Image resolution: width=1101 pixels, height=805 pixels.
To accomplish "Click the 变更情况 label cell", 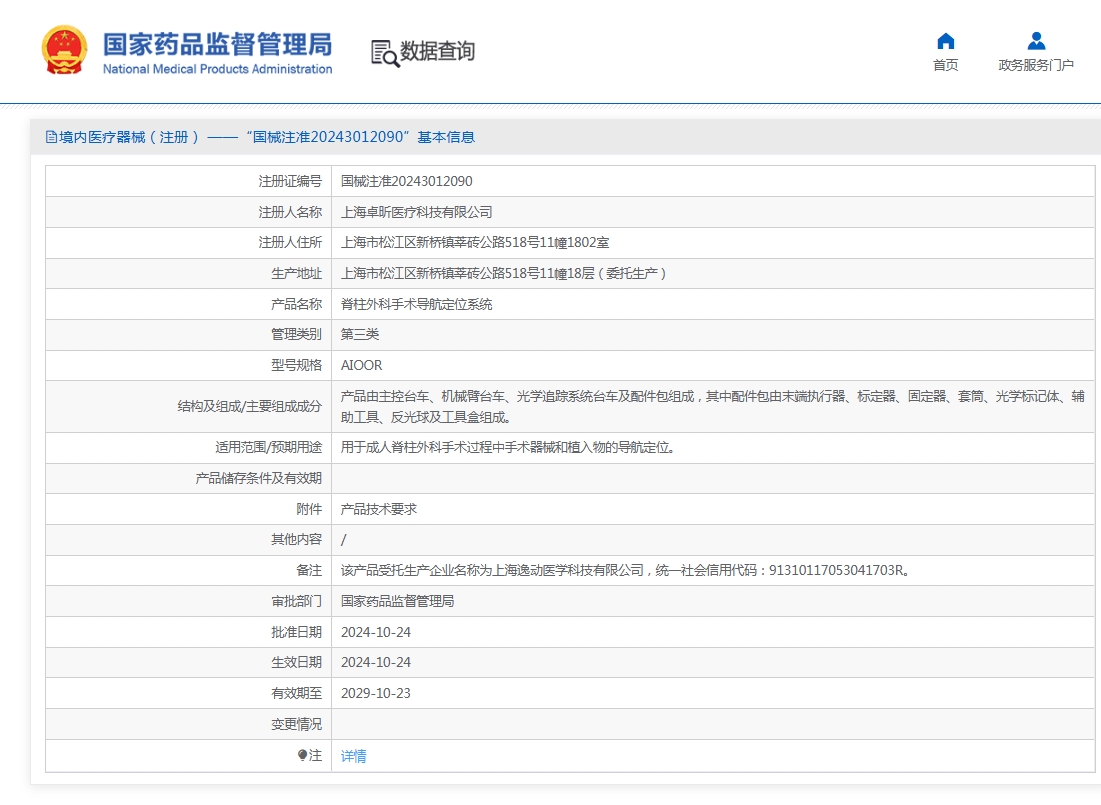I will [188, 724].
